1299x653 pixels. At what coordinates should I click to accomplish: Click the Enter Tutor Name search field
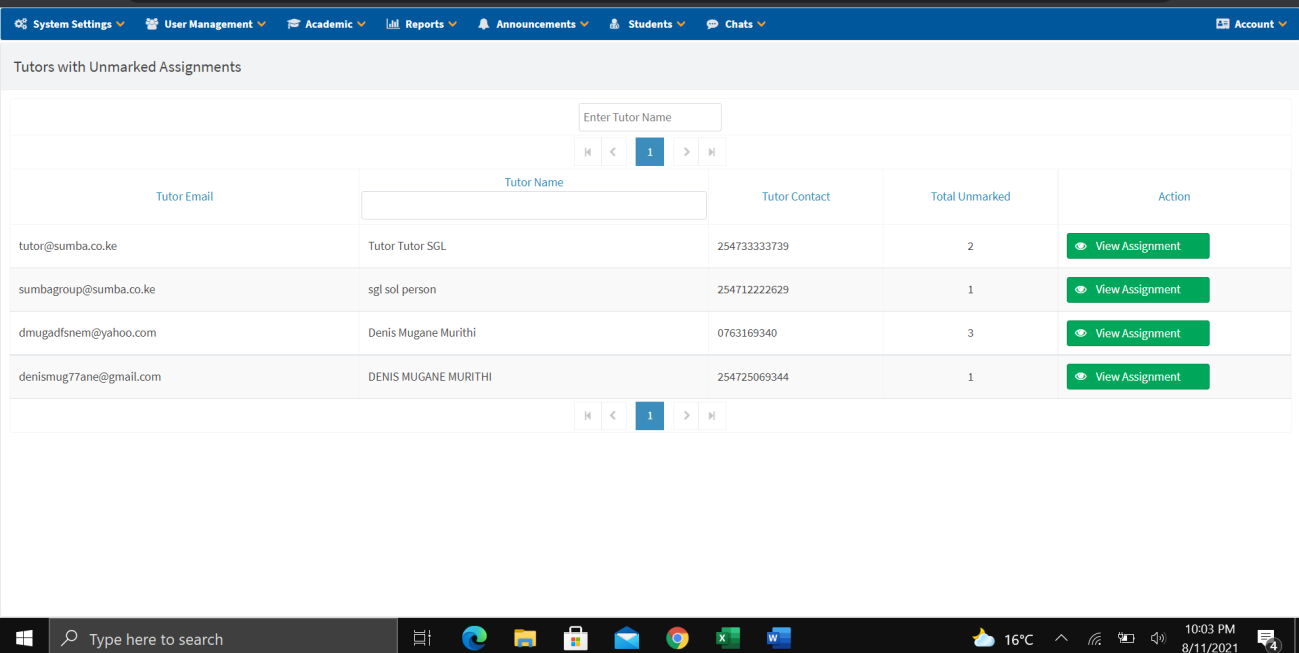pyautogui.click(x=650, y=117)
